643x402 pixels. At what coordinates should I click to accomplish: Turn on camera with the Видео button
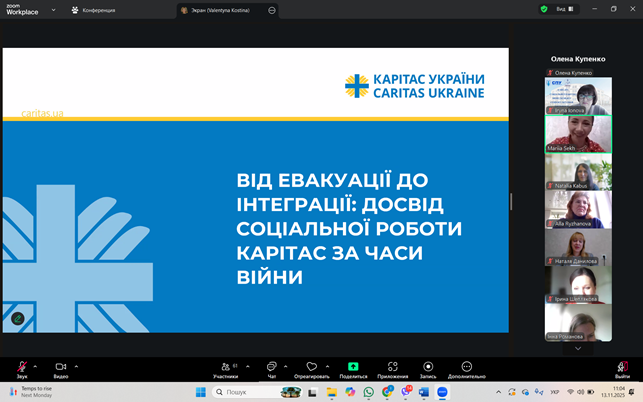(60, 367)
